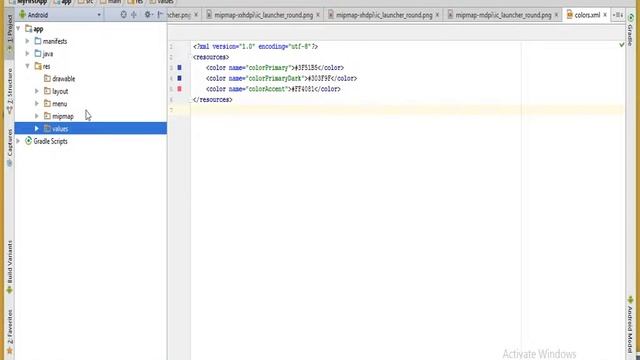Close the mipmap-xhdpi ic_launcher_round.png tab
The image size is (640, 360).
click(x=437, y=15)
